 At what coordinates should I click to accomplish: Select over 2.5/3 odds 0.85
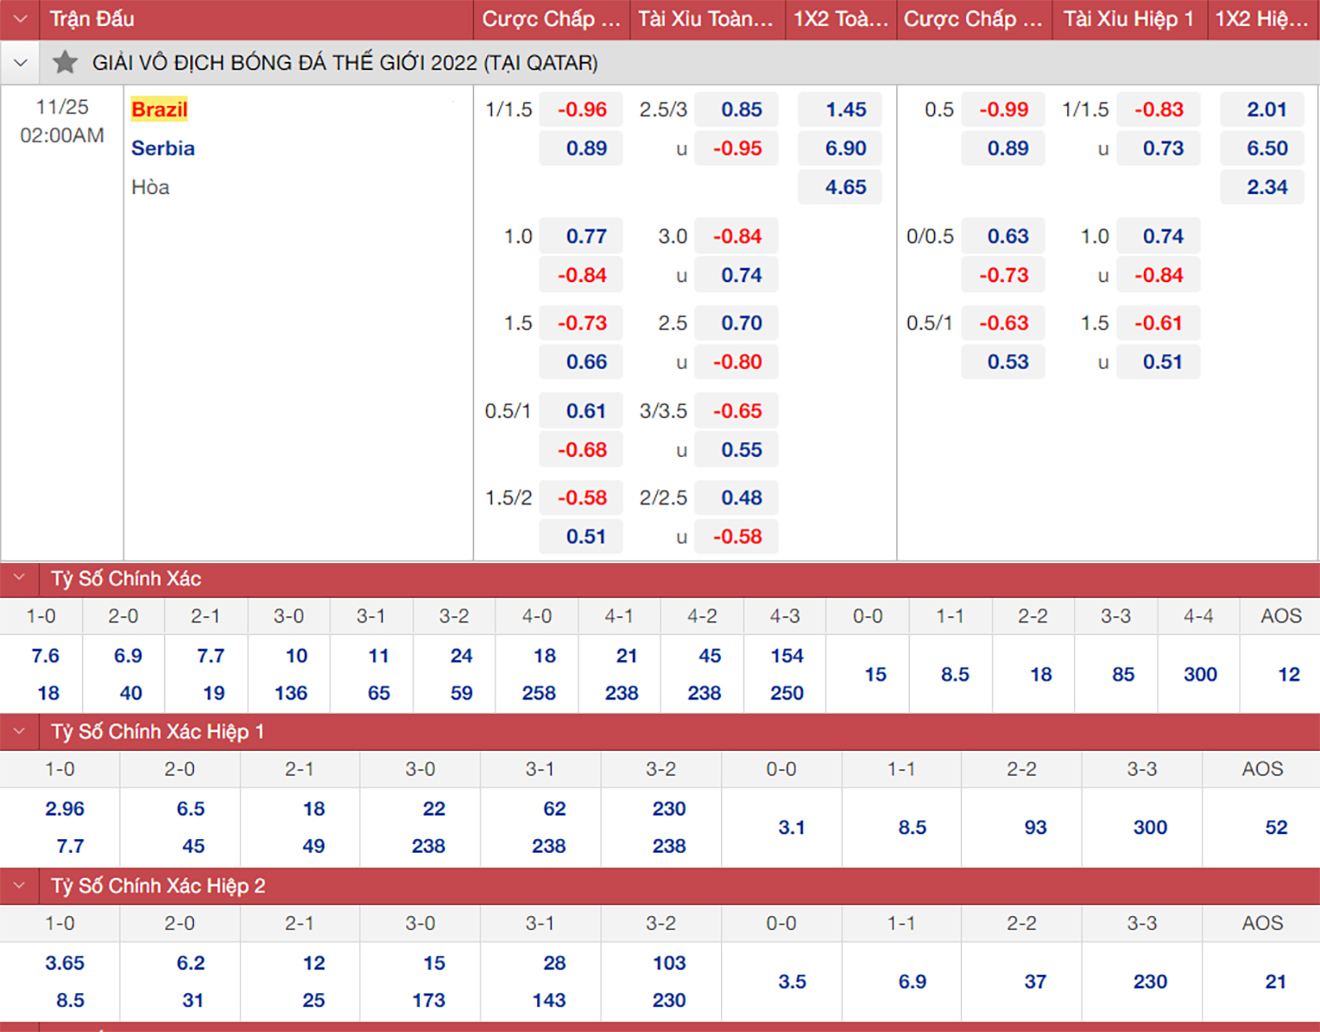[737, 109]
